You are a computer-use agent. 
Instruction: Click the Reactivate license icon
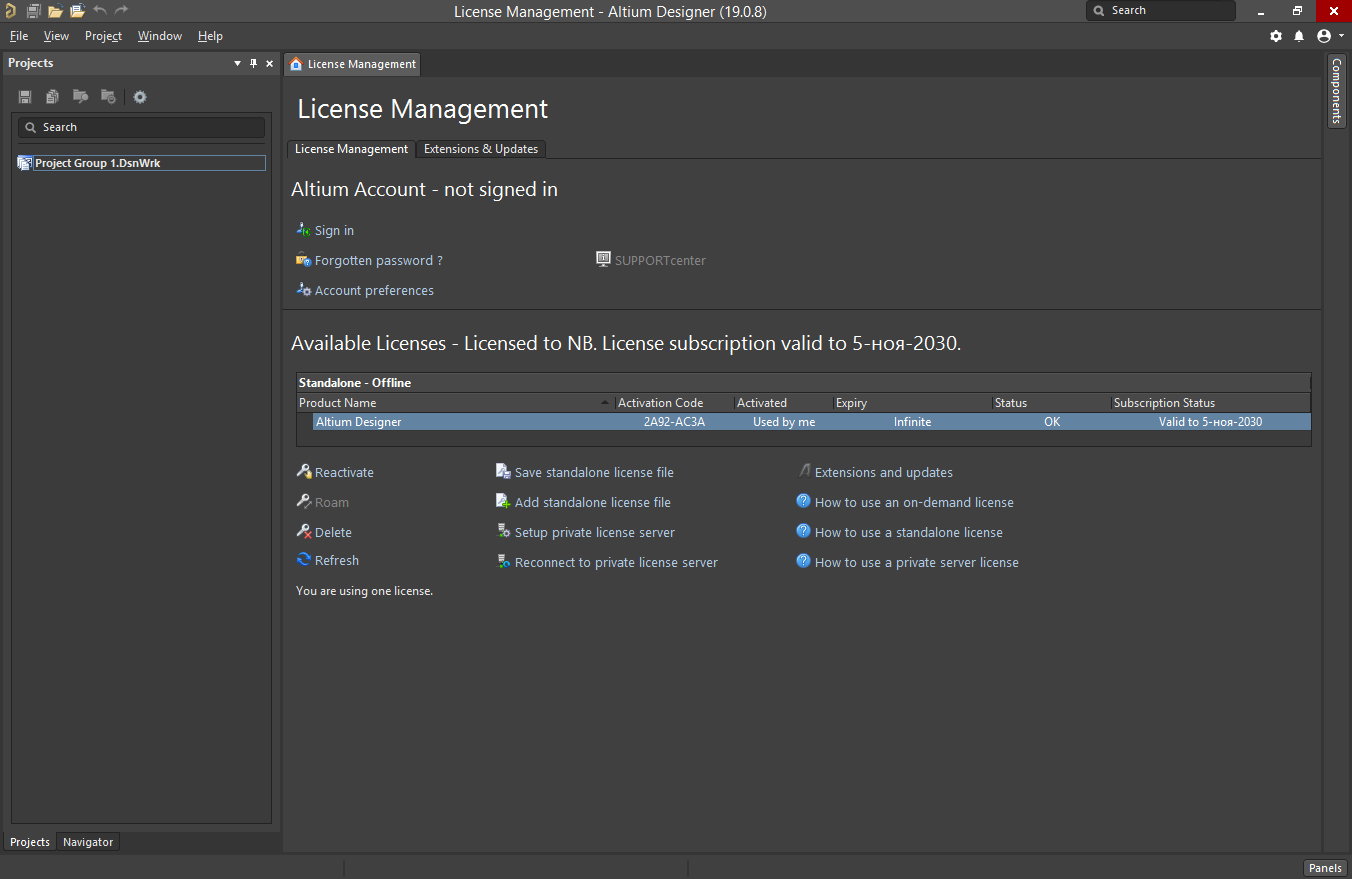pos(304,471)
